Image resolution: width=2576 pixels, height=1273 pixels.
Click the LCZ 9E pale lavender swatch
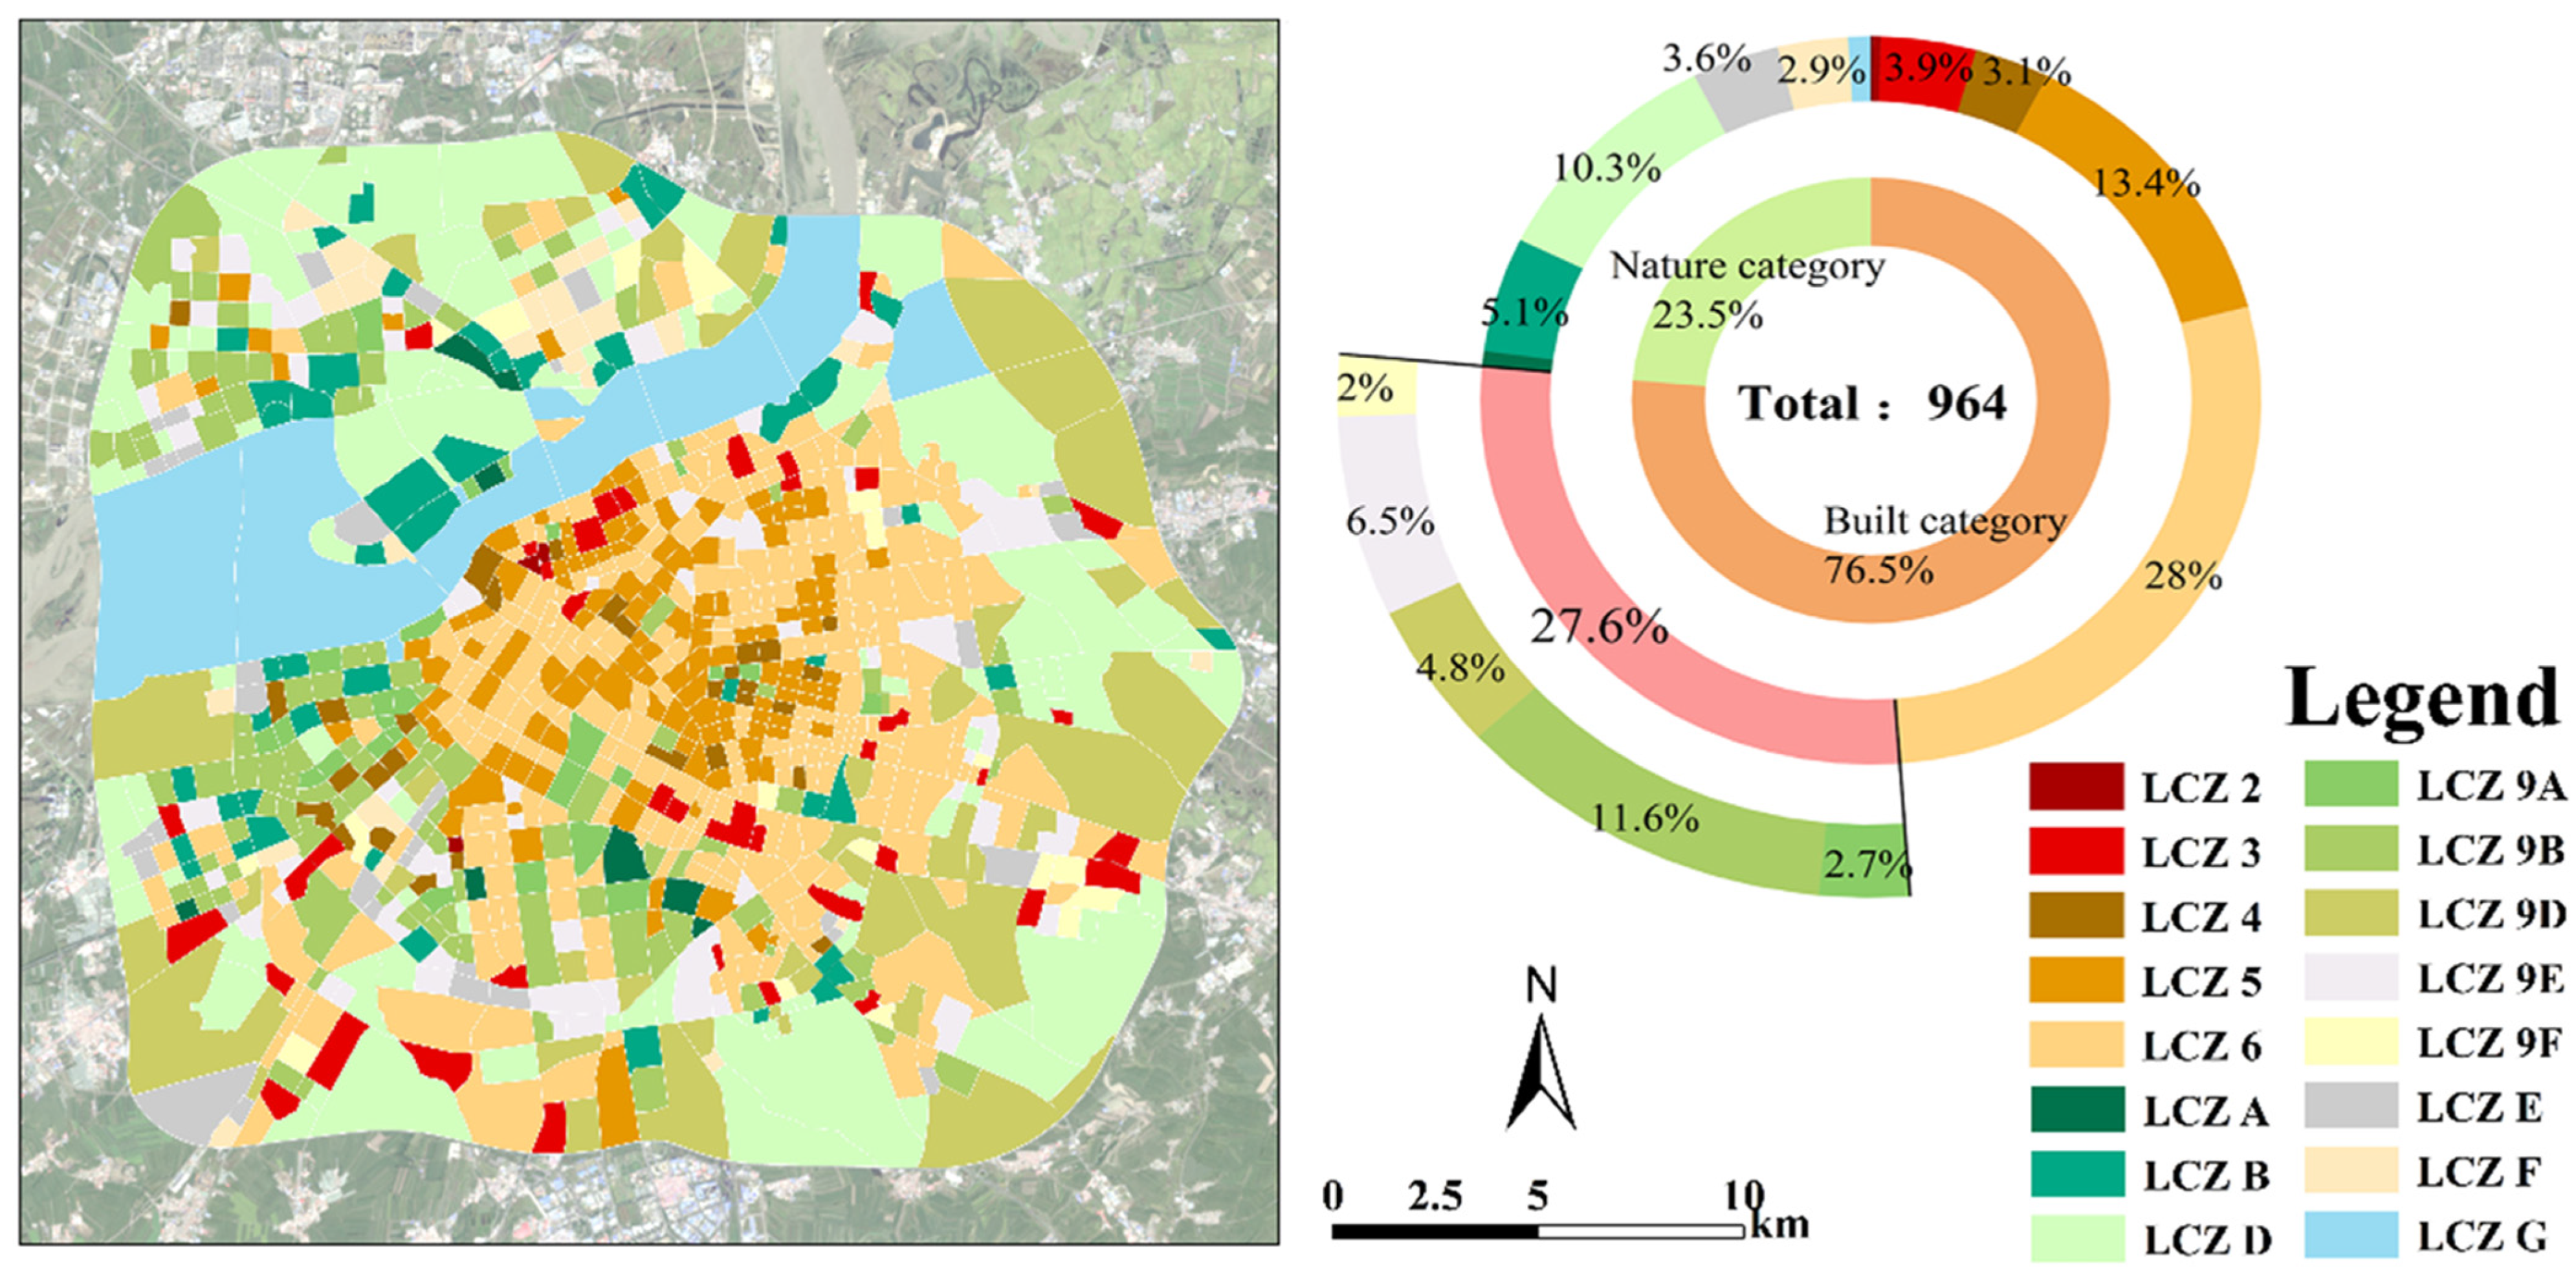point(2353,978)
